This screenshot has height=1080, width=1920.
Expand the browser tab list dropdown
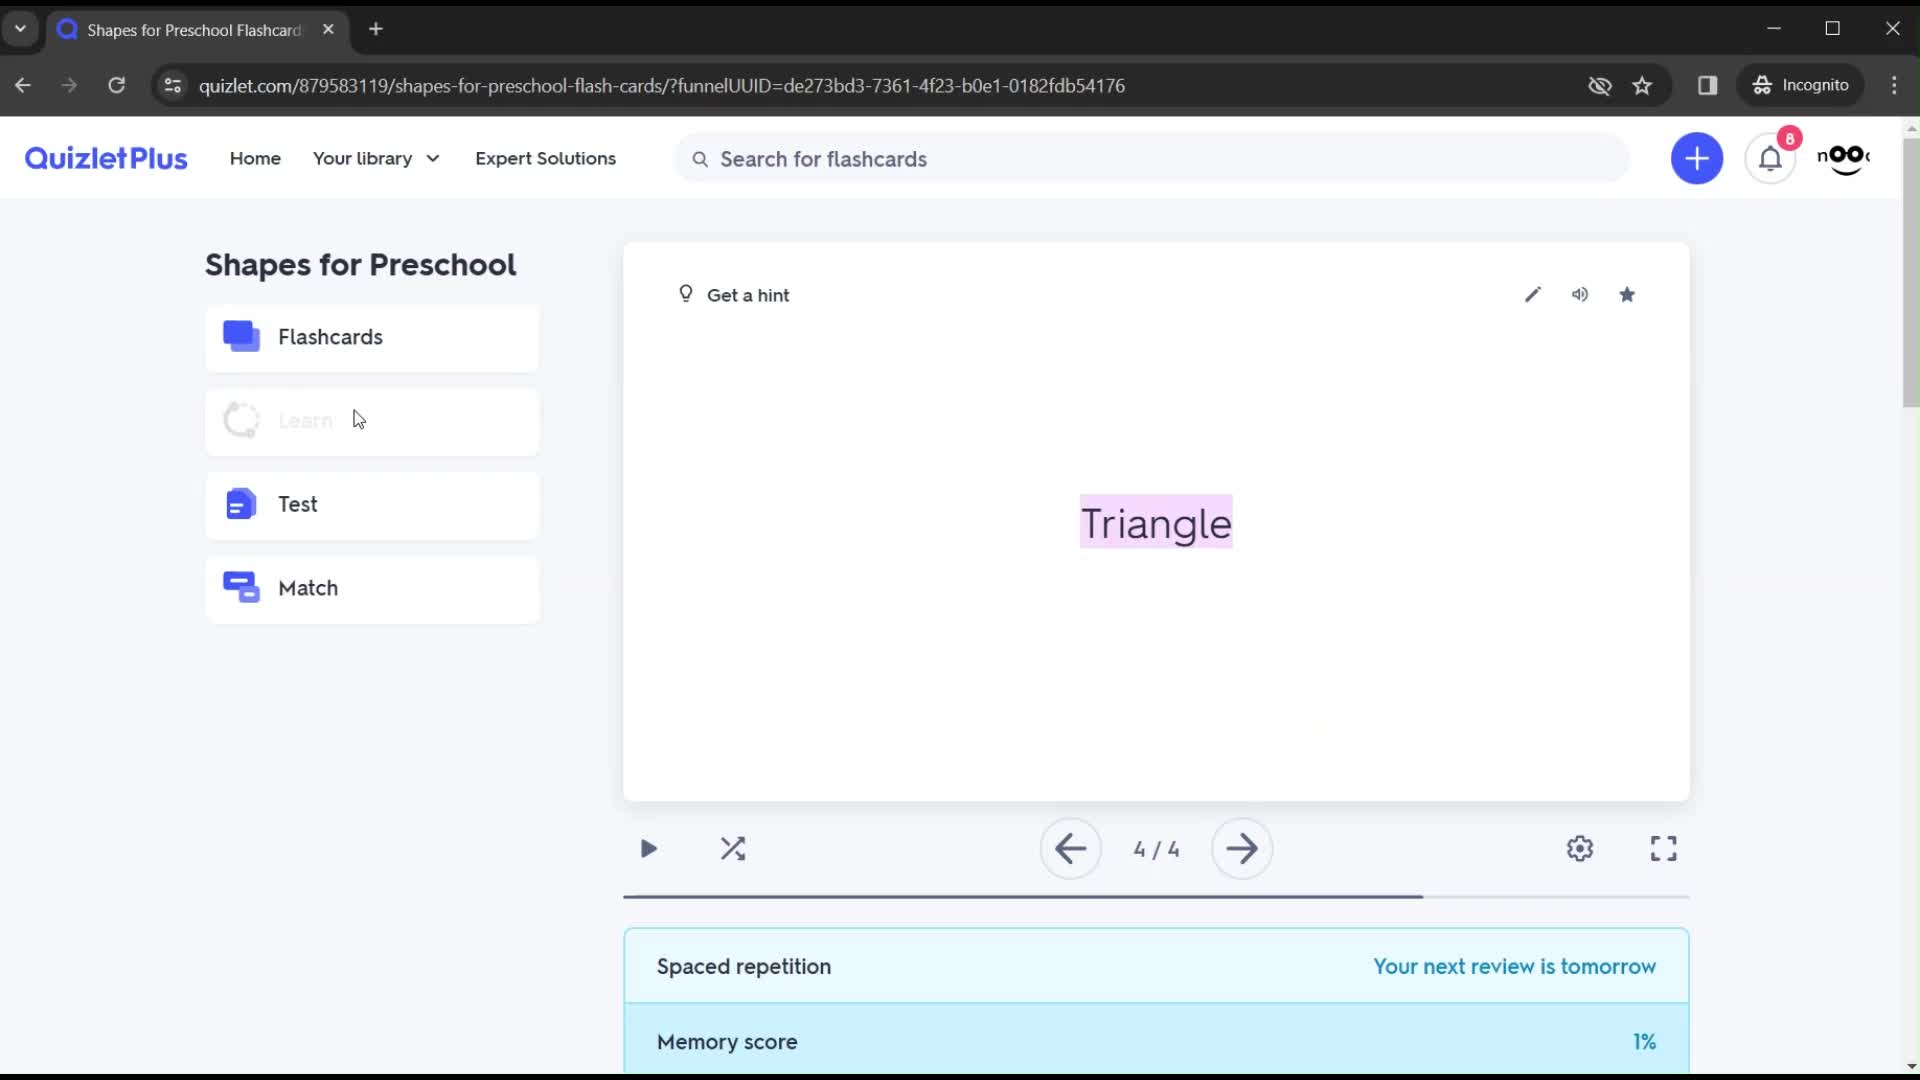tap(20, 29)
